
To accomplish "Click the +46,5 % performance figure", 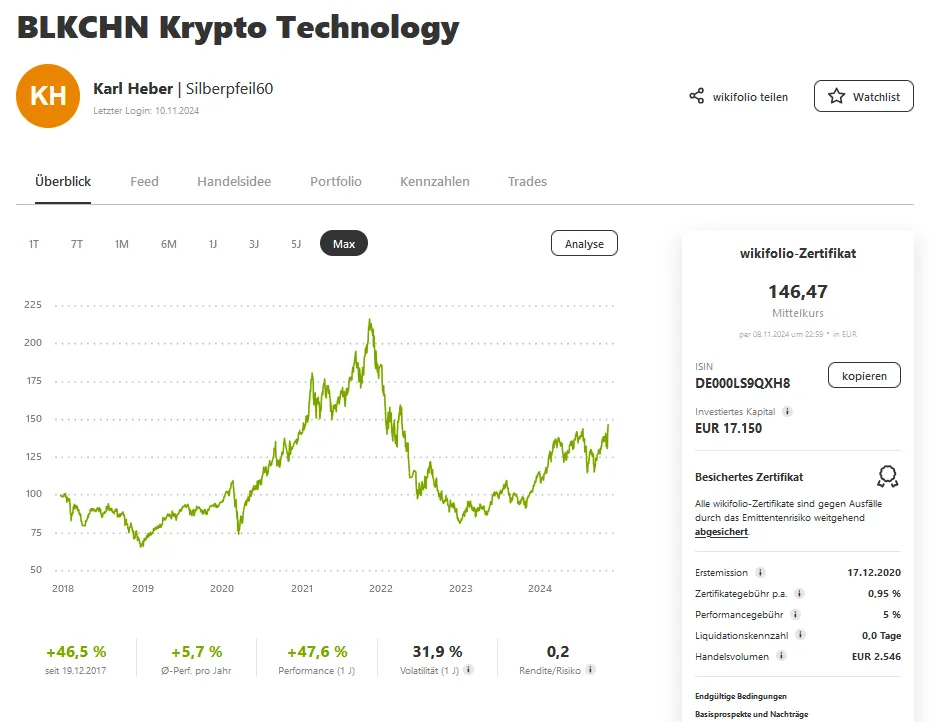I will (x=76, y=651).
